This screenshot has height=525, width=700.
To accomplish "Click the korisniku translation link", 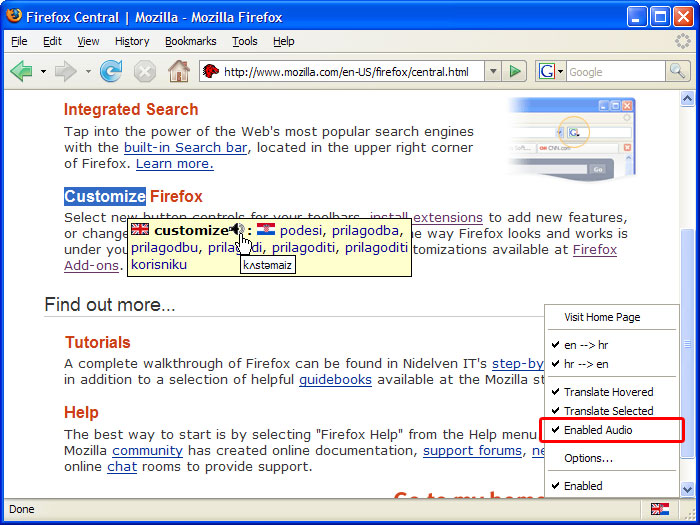I will (x=159, y=264).
